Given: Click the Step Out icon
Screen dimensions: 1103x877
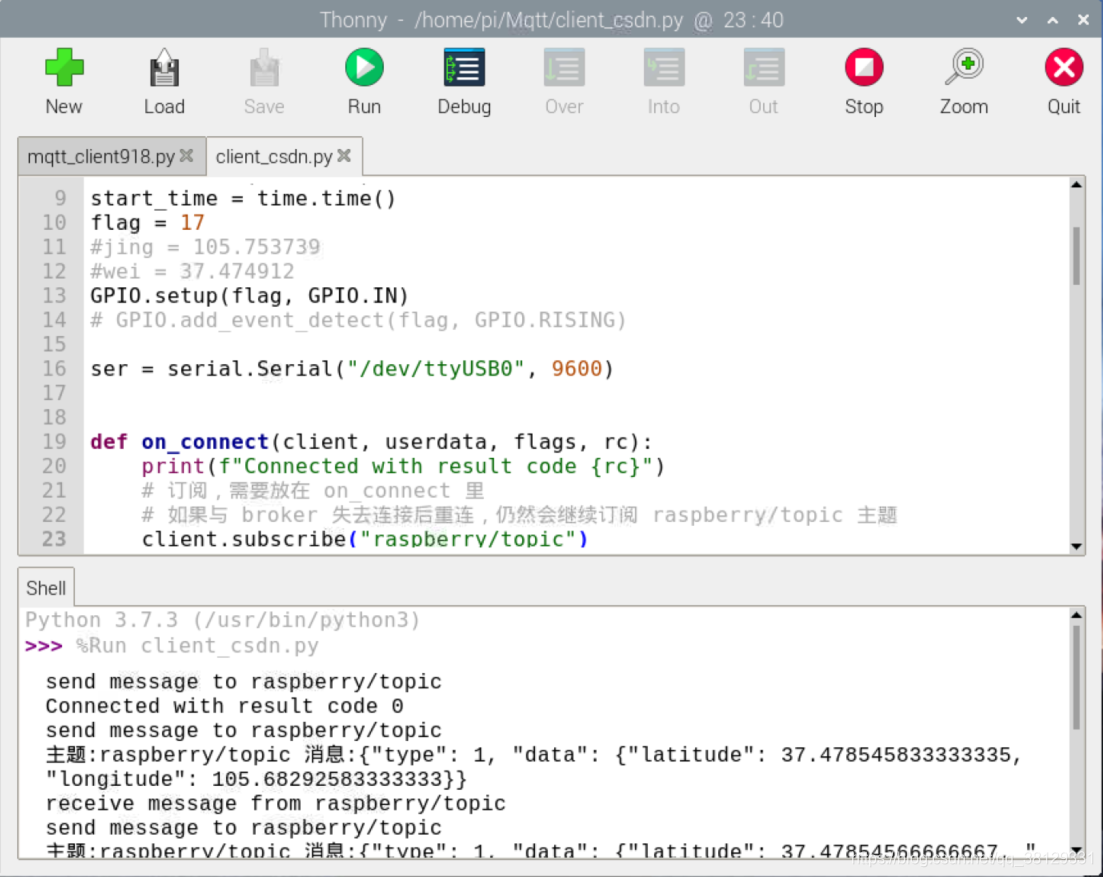Looking at the screenshot, I should [x=764, y=68].
